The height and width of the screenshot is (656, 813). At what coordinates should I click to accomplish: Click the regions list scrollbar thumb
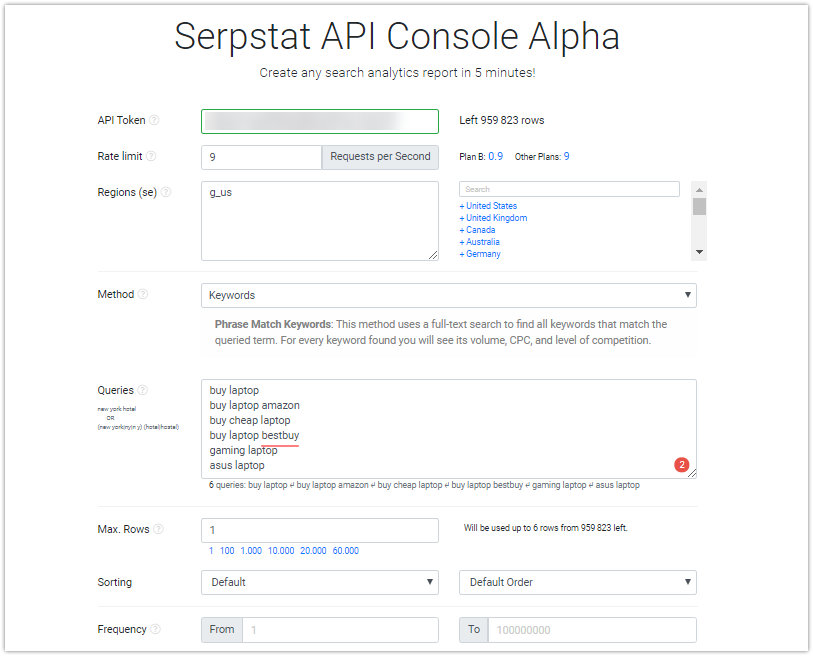pyautogui.click(x=699, y=206)
